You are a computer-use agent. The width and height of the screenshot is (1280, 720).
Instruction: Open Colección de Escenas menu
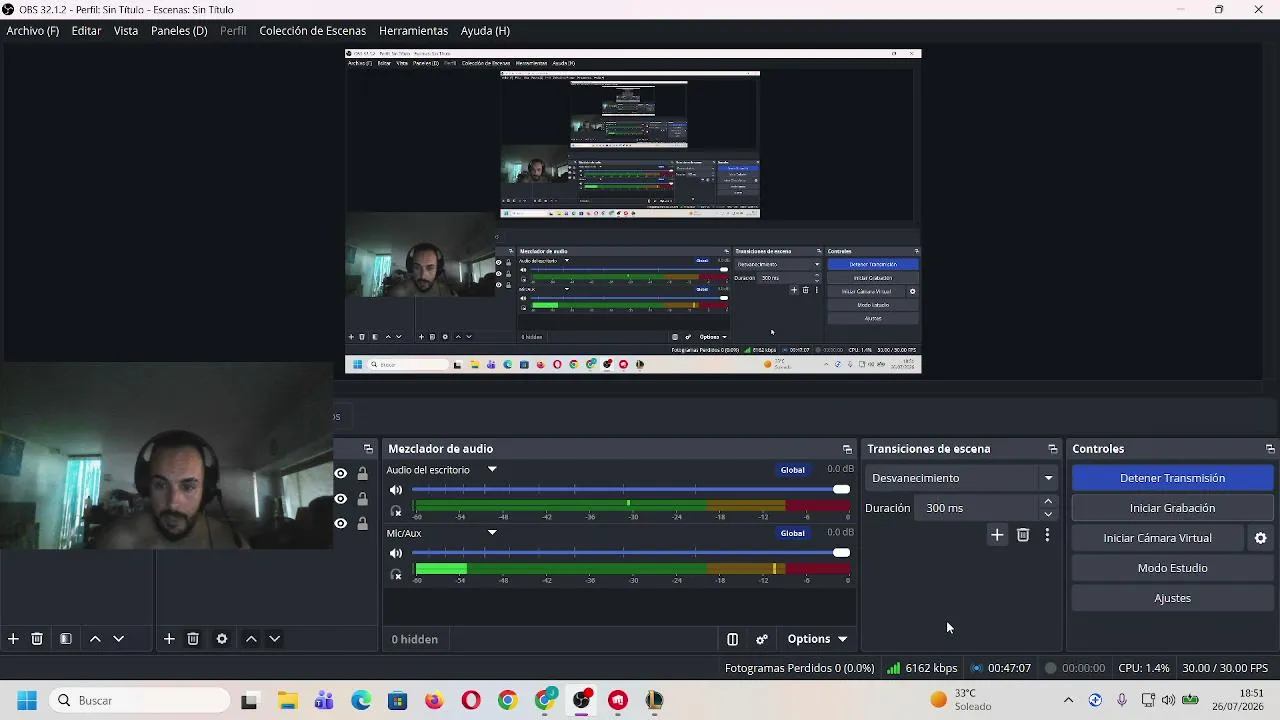coord(313,31)
